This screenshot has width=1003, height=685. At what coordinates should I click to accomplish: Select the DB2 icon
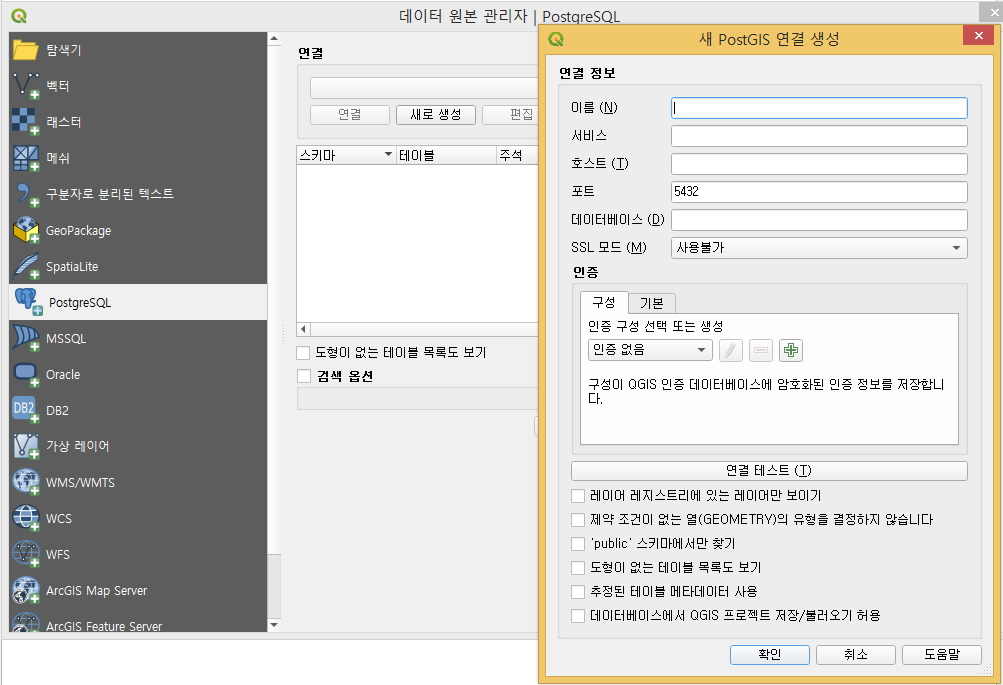point(26,410)
